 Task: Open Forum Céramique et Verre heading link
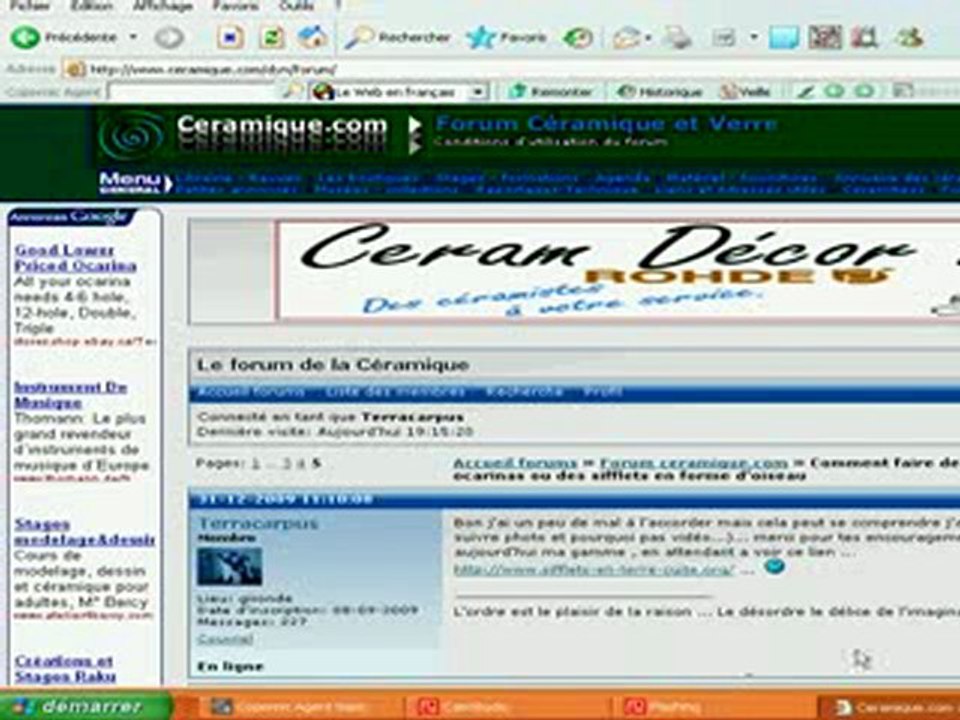[606, 124]
